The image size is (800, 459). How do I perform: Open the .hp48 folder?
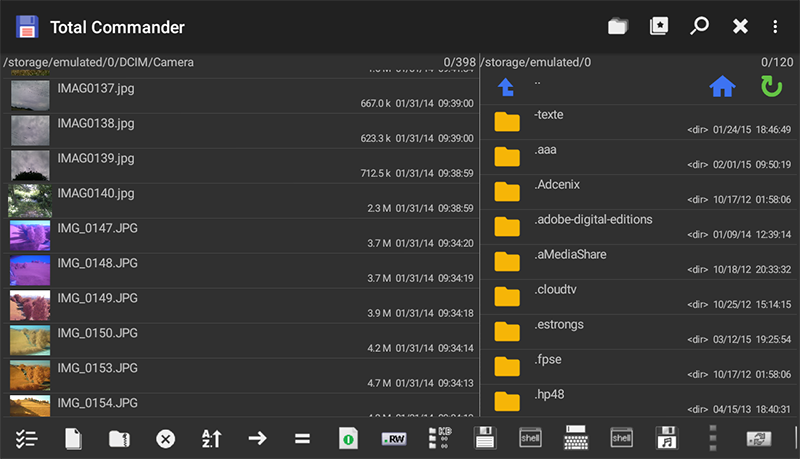pyautogui.click(x=639, y=401)
